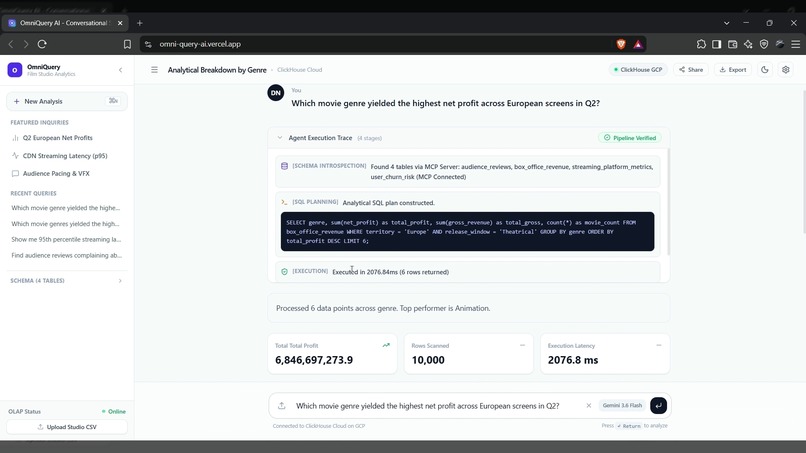Toggle dark mode with the moon icon
806x453 pixels.
tap(765, 70)
